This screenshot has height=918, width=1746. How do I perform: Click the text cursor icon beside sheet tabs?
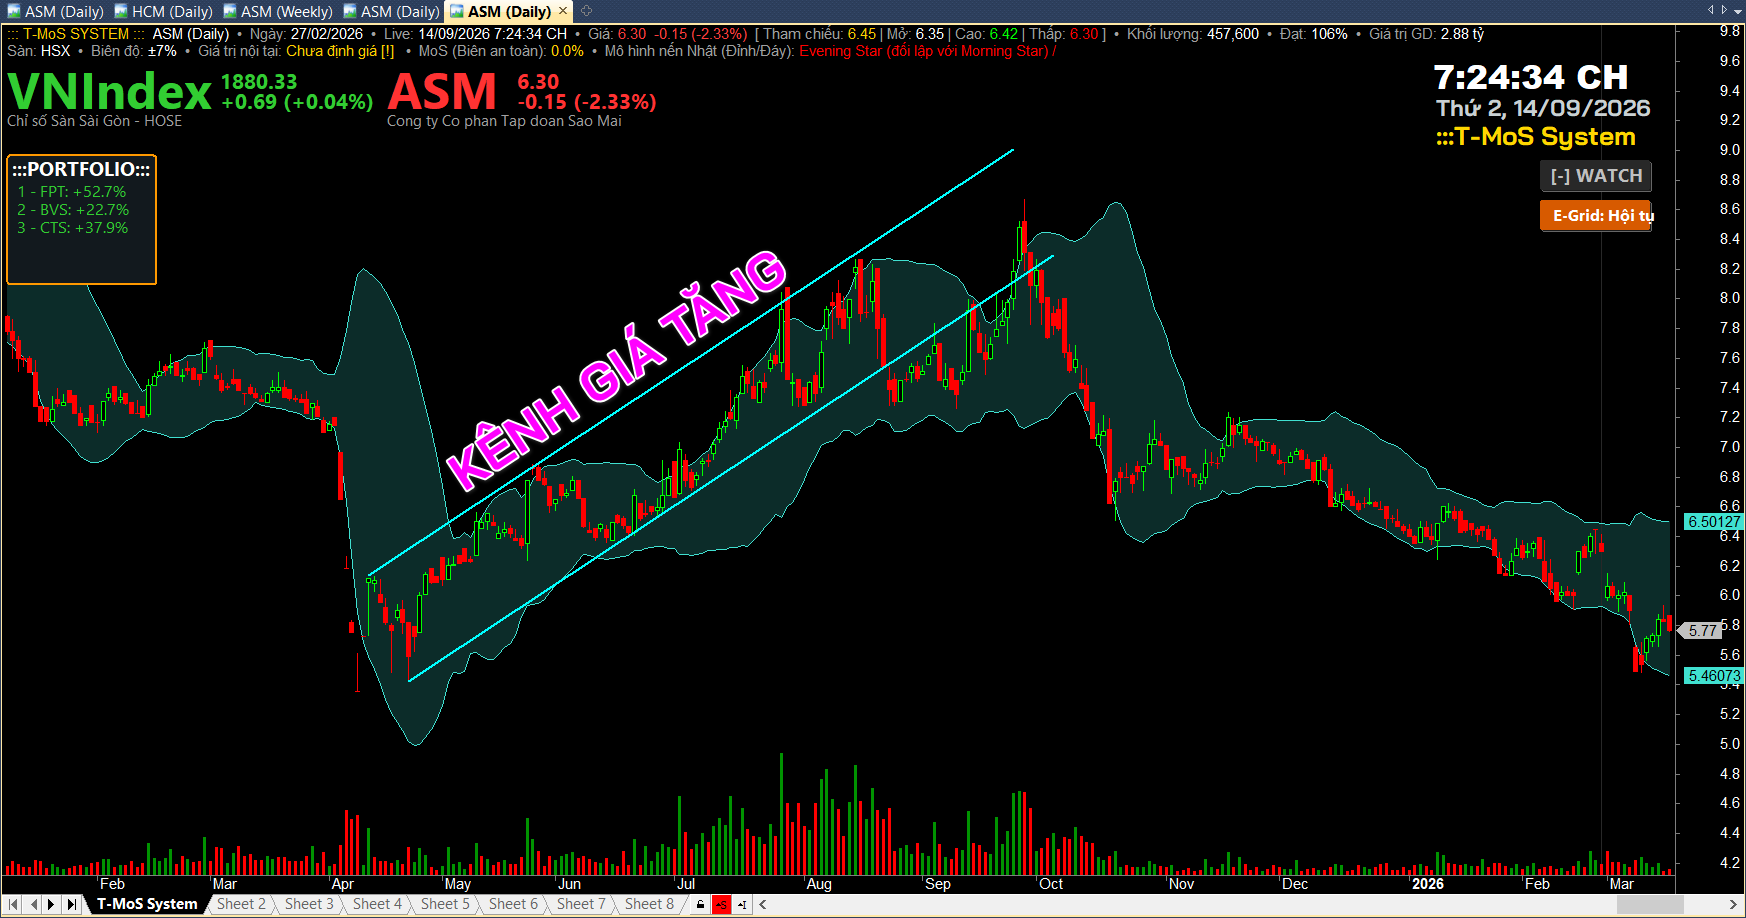(742, 905)
